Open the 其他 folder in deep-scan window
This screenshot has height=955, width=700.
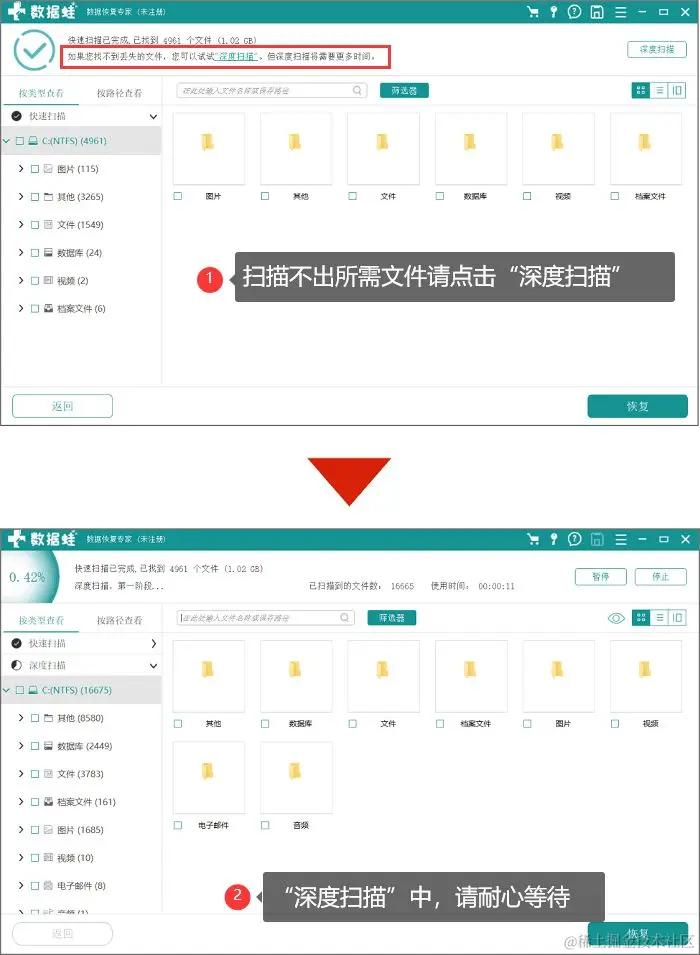(208, 675)
